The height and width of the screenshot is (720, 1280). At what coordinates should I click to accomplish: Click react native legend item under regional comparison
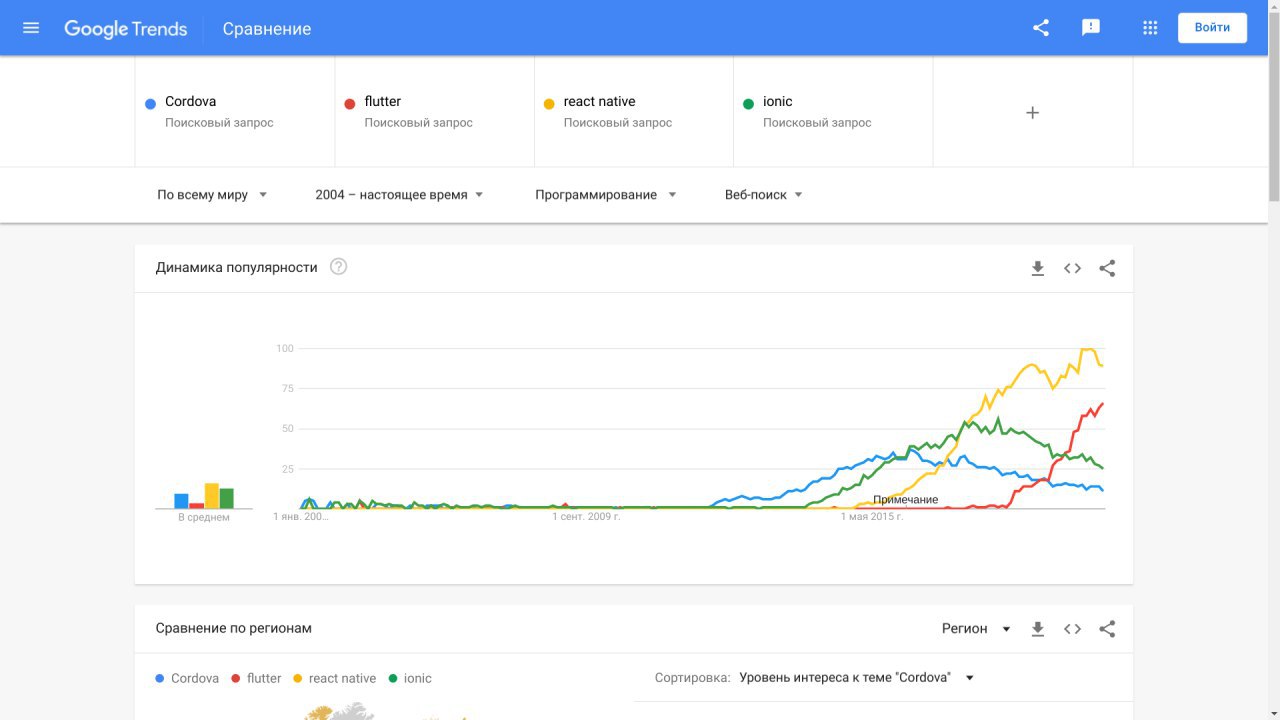click(x=335, y=678)
